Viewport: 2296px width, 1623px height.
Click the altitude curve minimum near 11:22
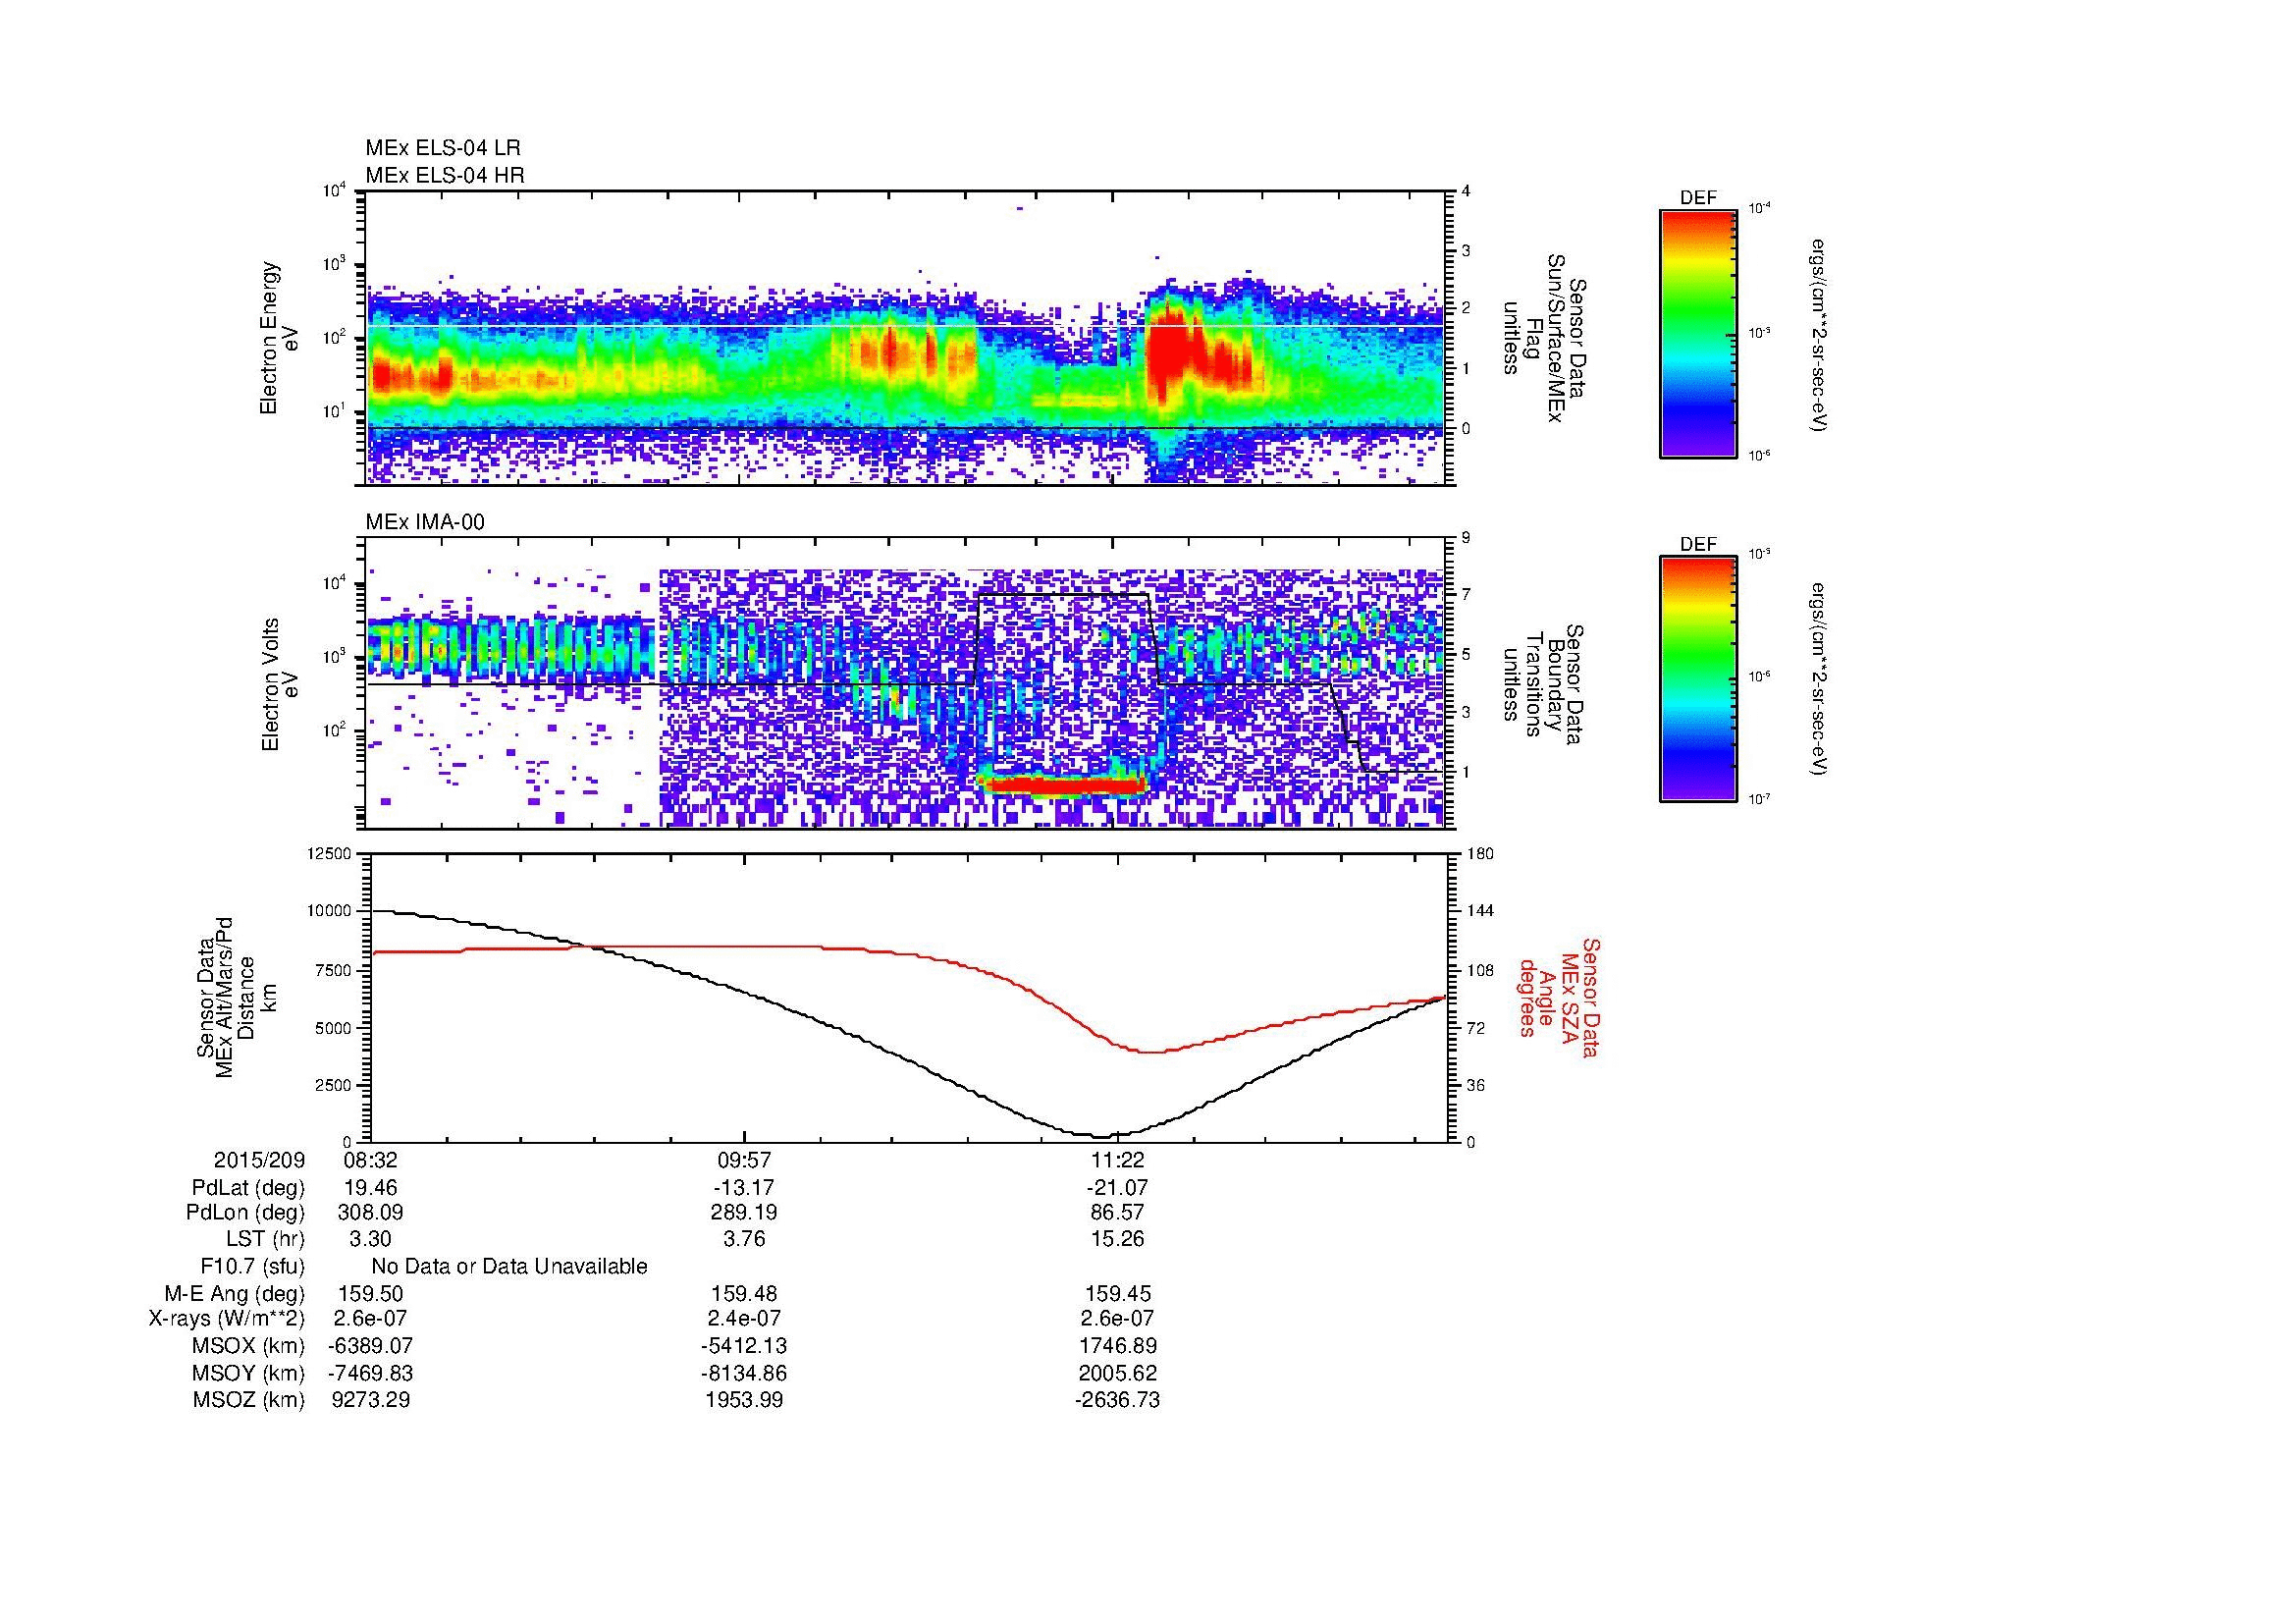click(1100, 1137)
